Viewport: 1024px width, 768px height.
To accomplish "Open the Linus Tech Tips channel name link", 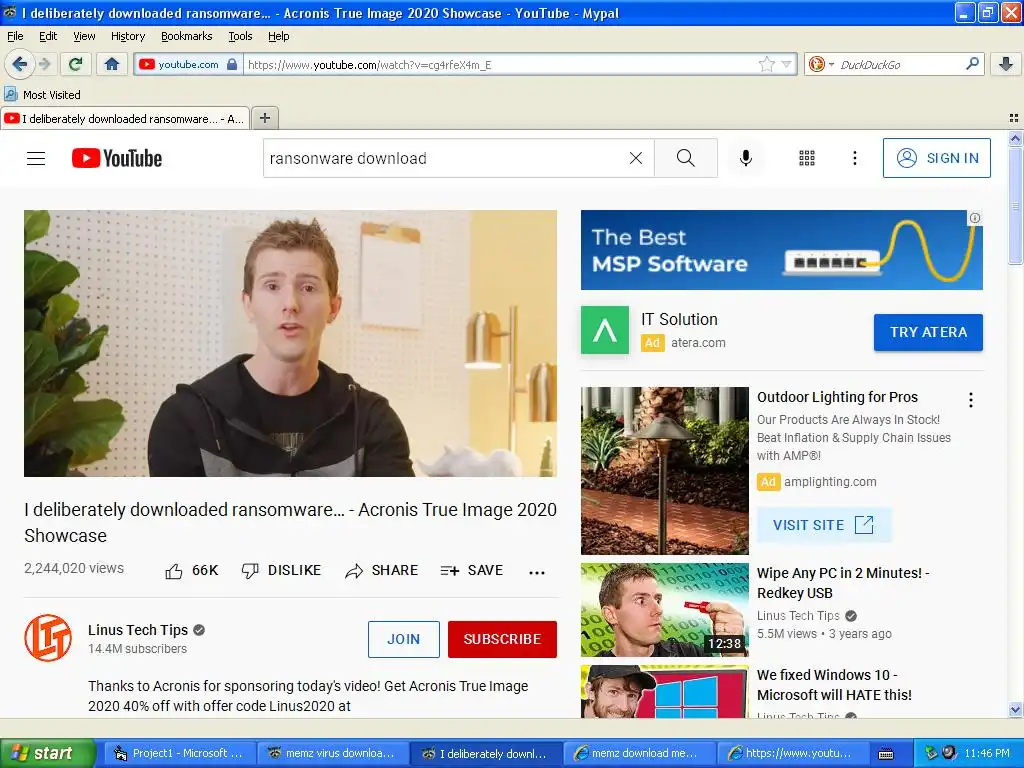I will tap(138, 630).
